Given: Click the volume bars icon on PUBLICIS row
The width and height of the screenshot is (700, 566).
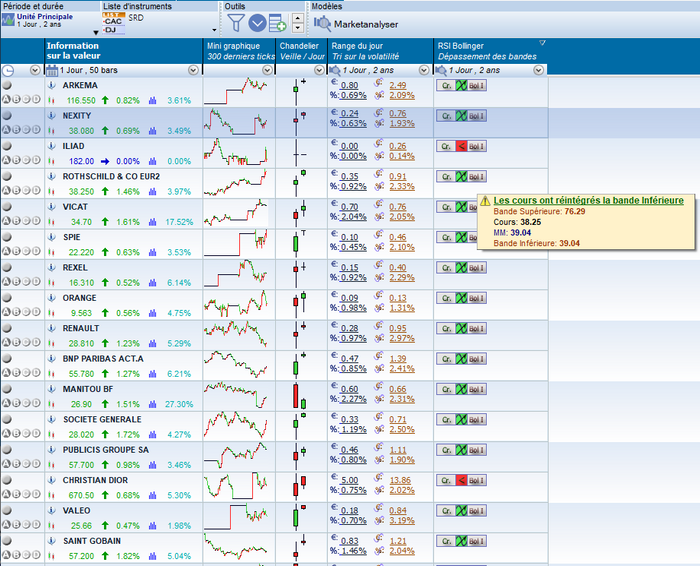Looking at the screenshot, I should click(153, 465).
